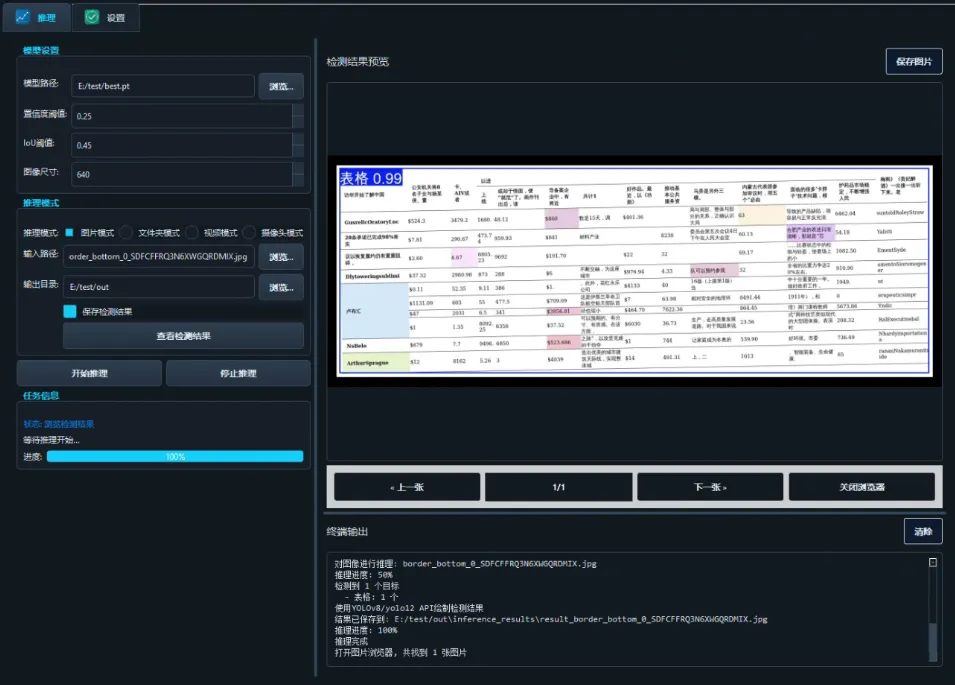Screen dimensions: 955x685
Task: Clear the terminal output using 清除
Action: (920, 531)
